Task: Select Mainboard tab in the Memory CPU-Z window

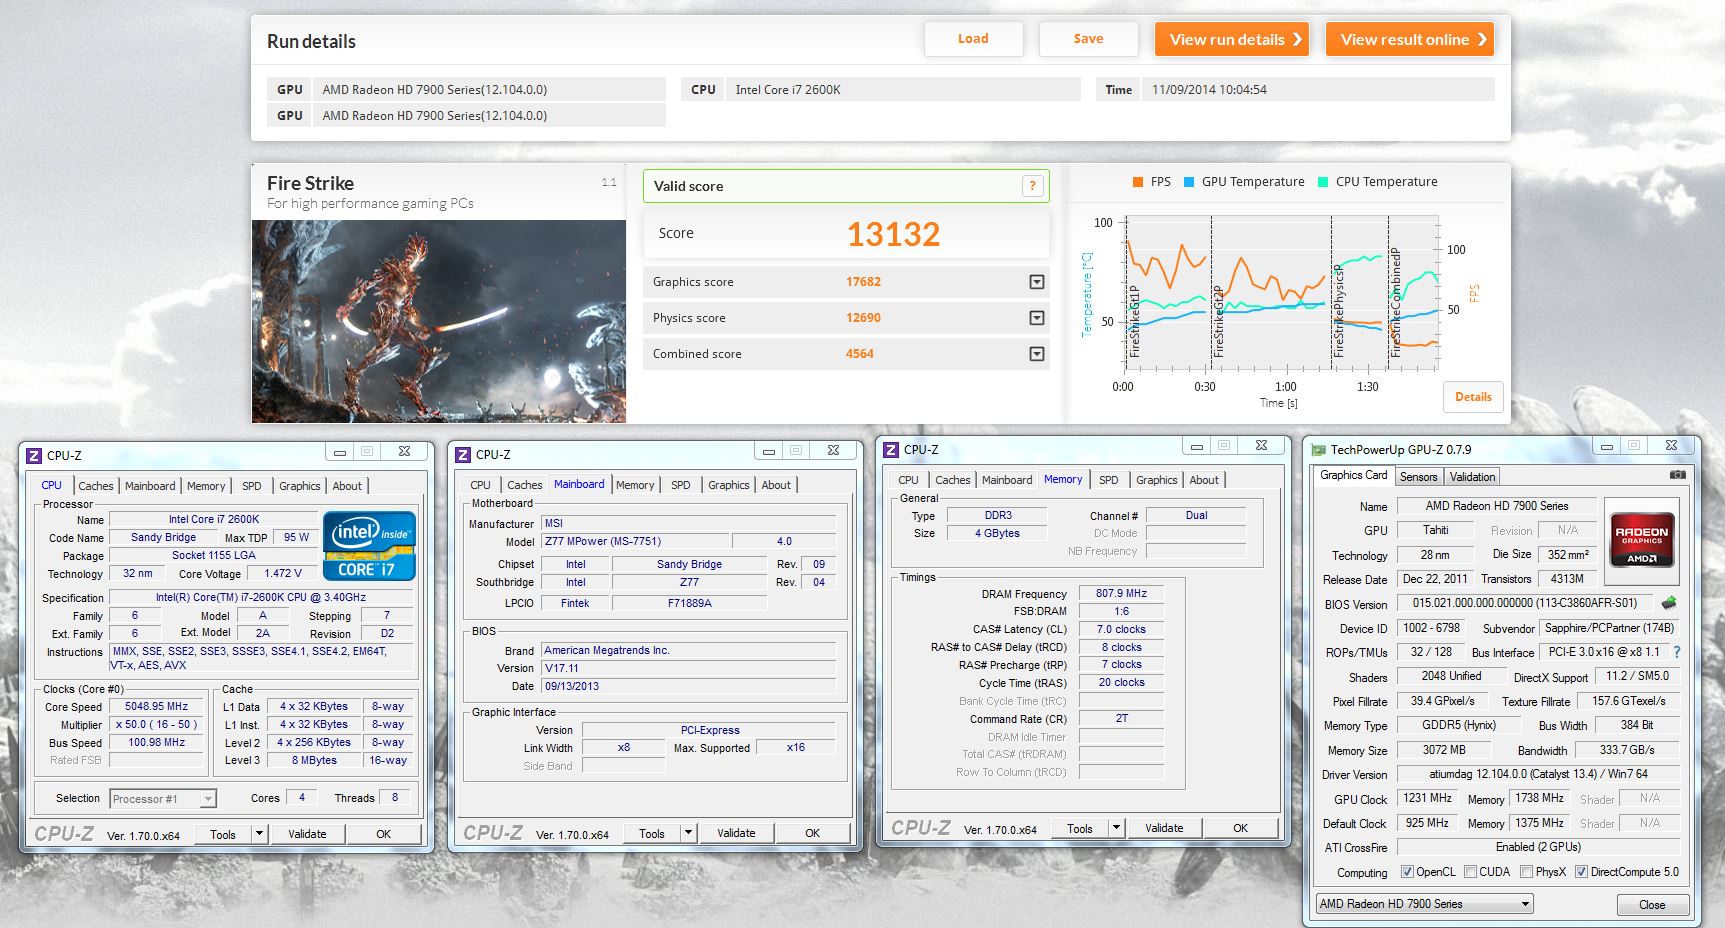Action: (x=1007, y=480)
